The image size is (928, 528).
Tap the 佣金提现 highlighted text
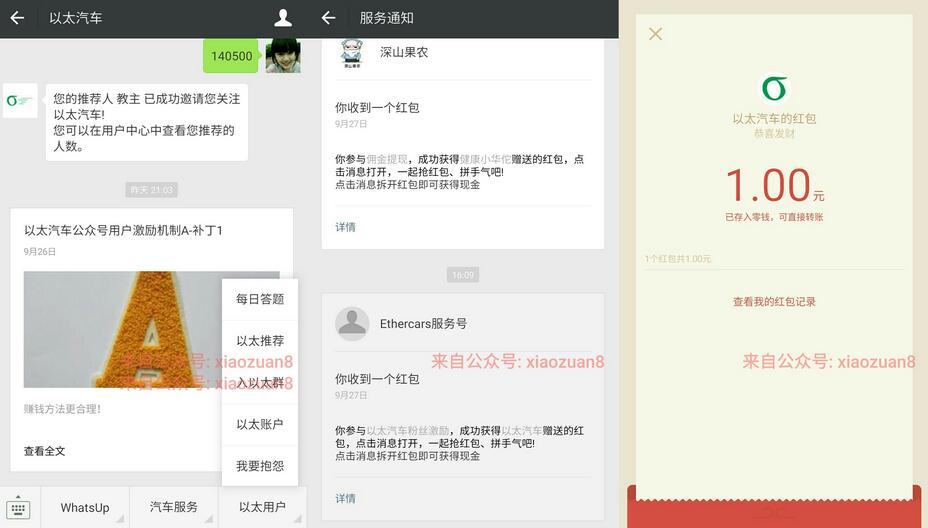click(x=387, y=159)
